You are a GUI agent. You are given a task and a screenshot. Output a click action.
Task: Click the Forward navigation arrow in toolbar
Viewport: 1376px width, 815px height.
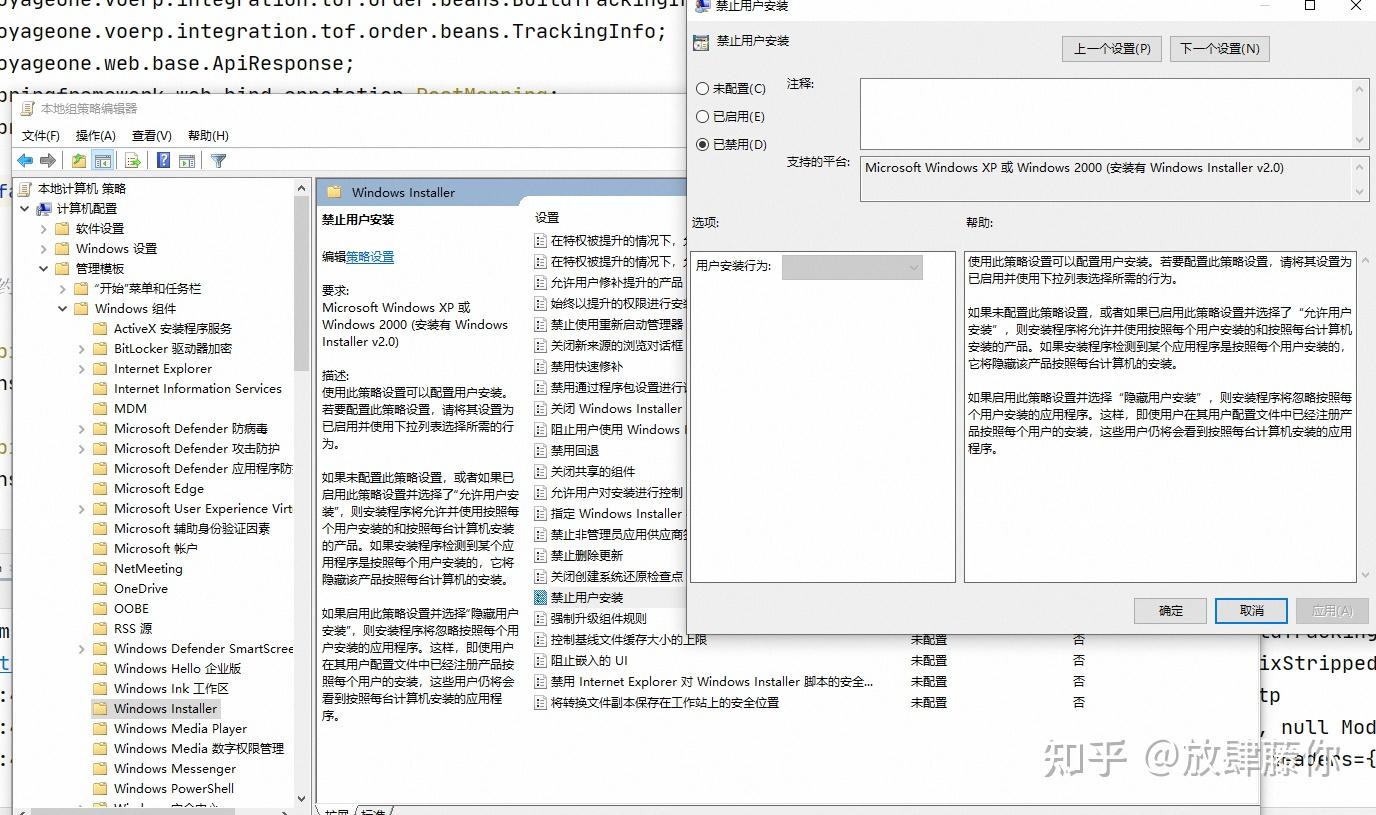pyautogui.click(x=46, y=160)
